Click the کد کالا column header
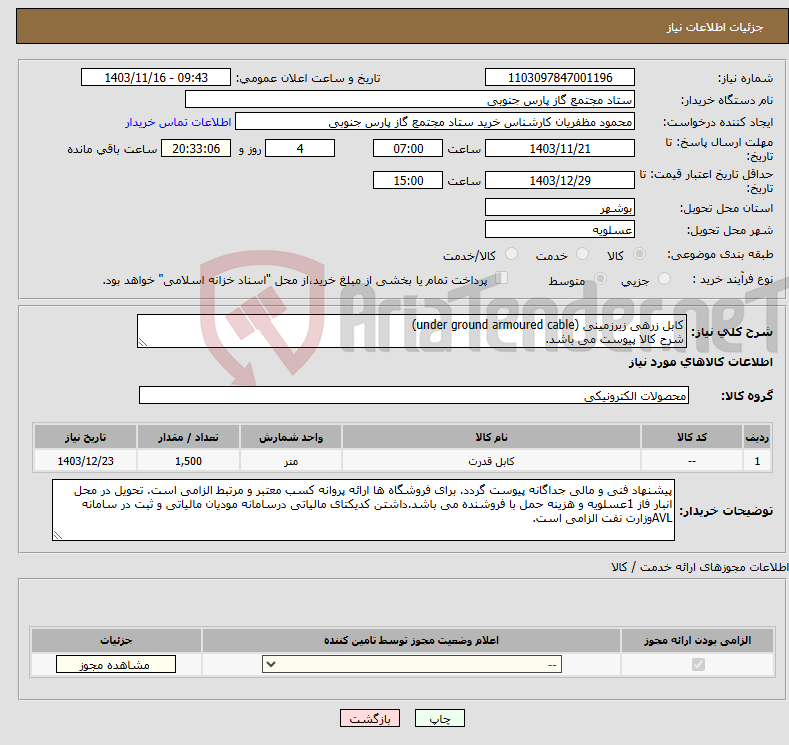The height and width of the screenshot is (745, 789). click(692, 437)
